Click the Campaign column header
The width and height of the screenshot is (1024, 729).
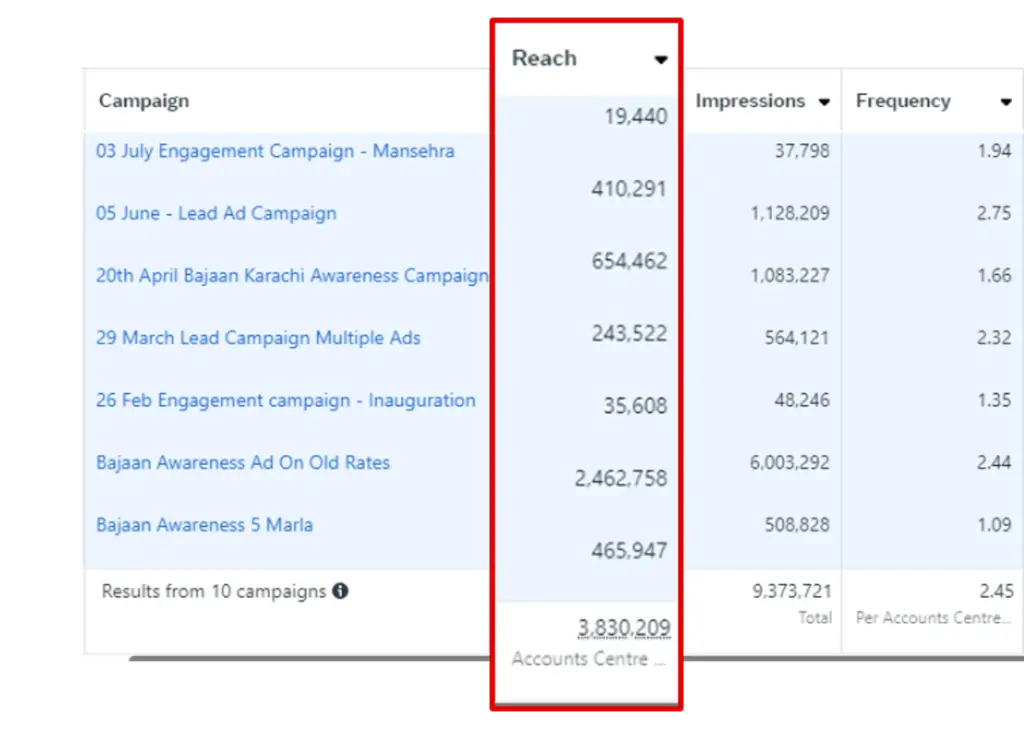(x=144, y=101)
